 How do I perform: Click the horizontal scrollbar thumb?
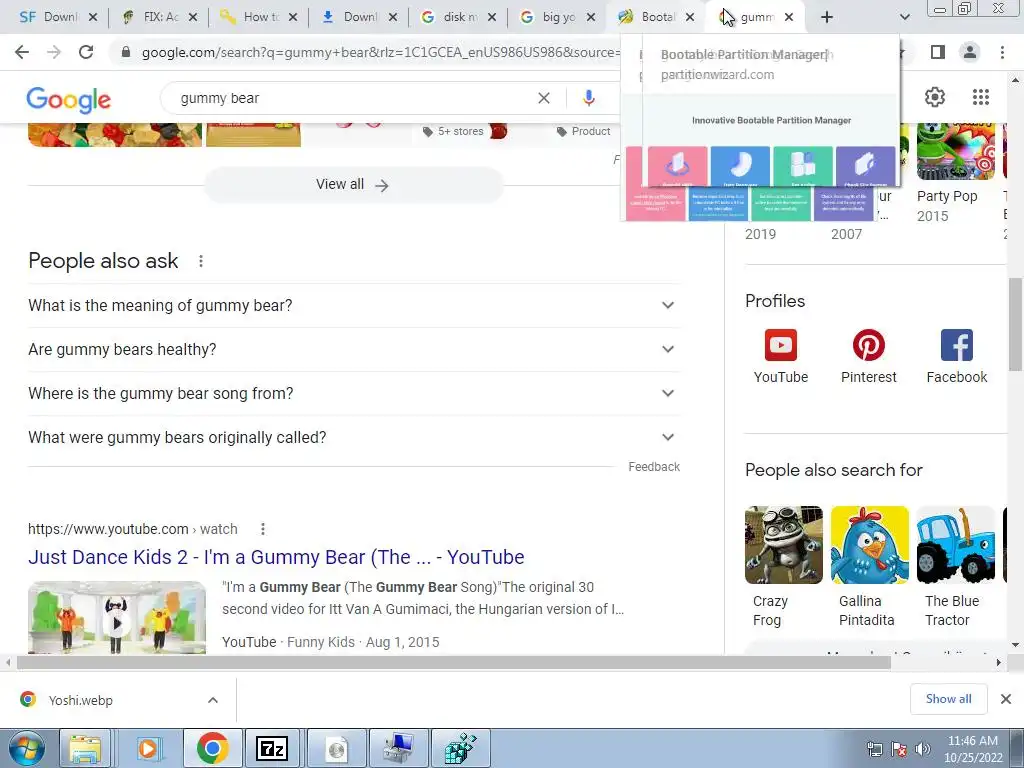pos(454,662)
